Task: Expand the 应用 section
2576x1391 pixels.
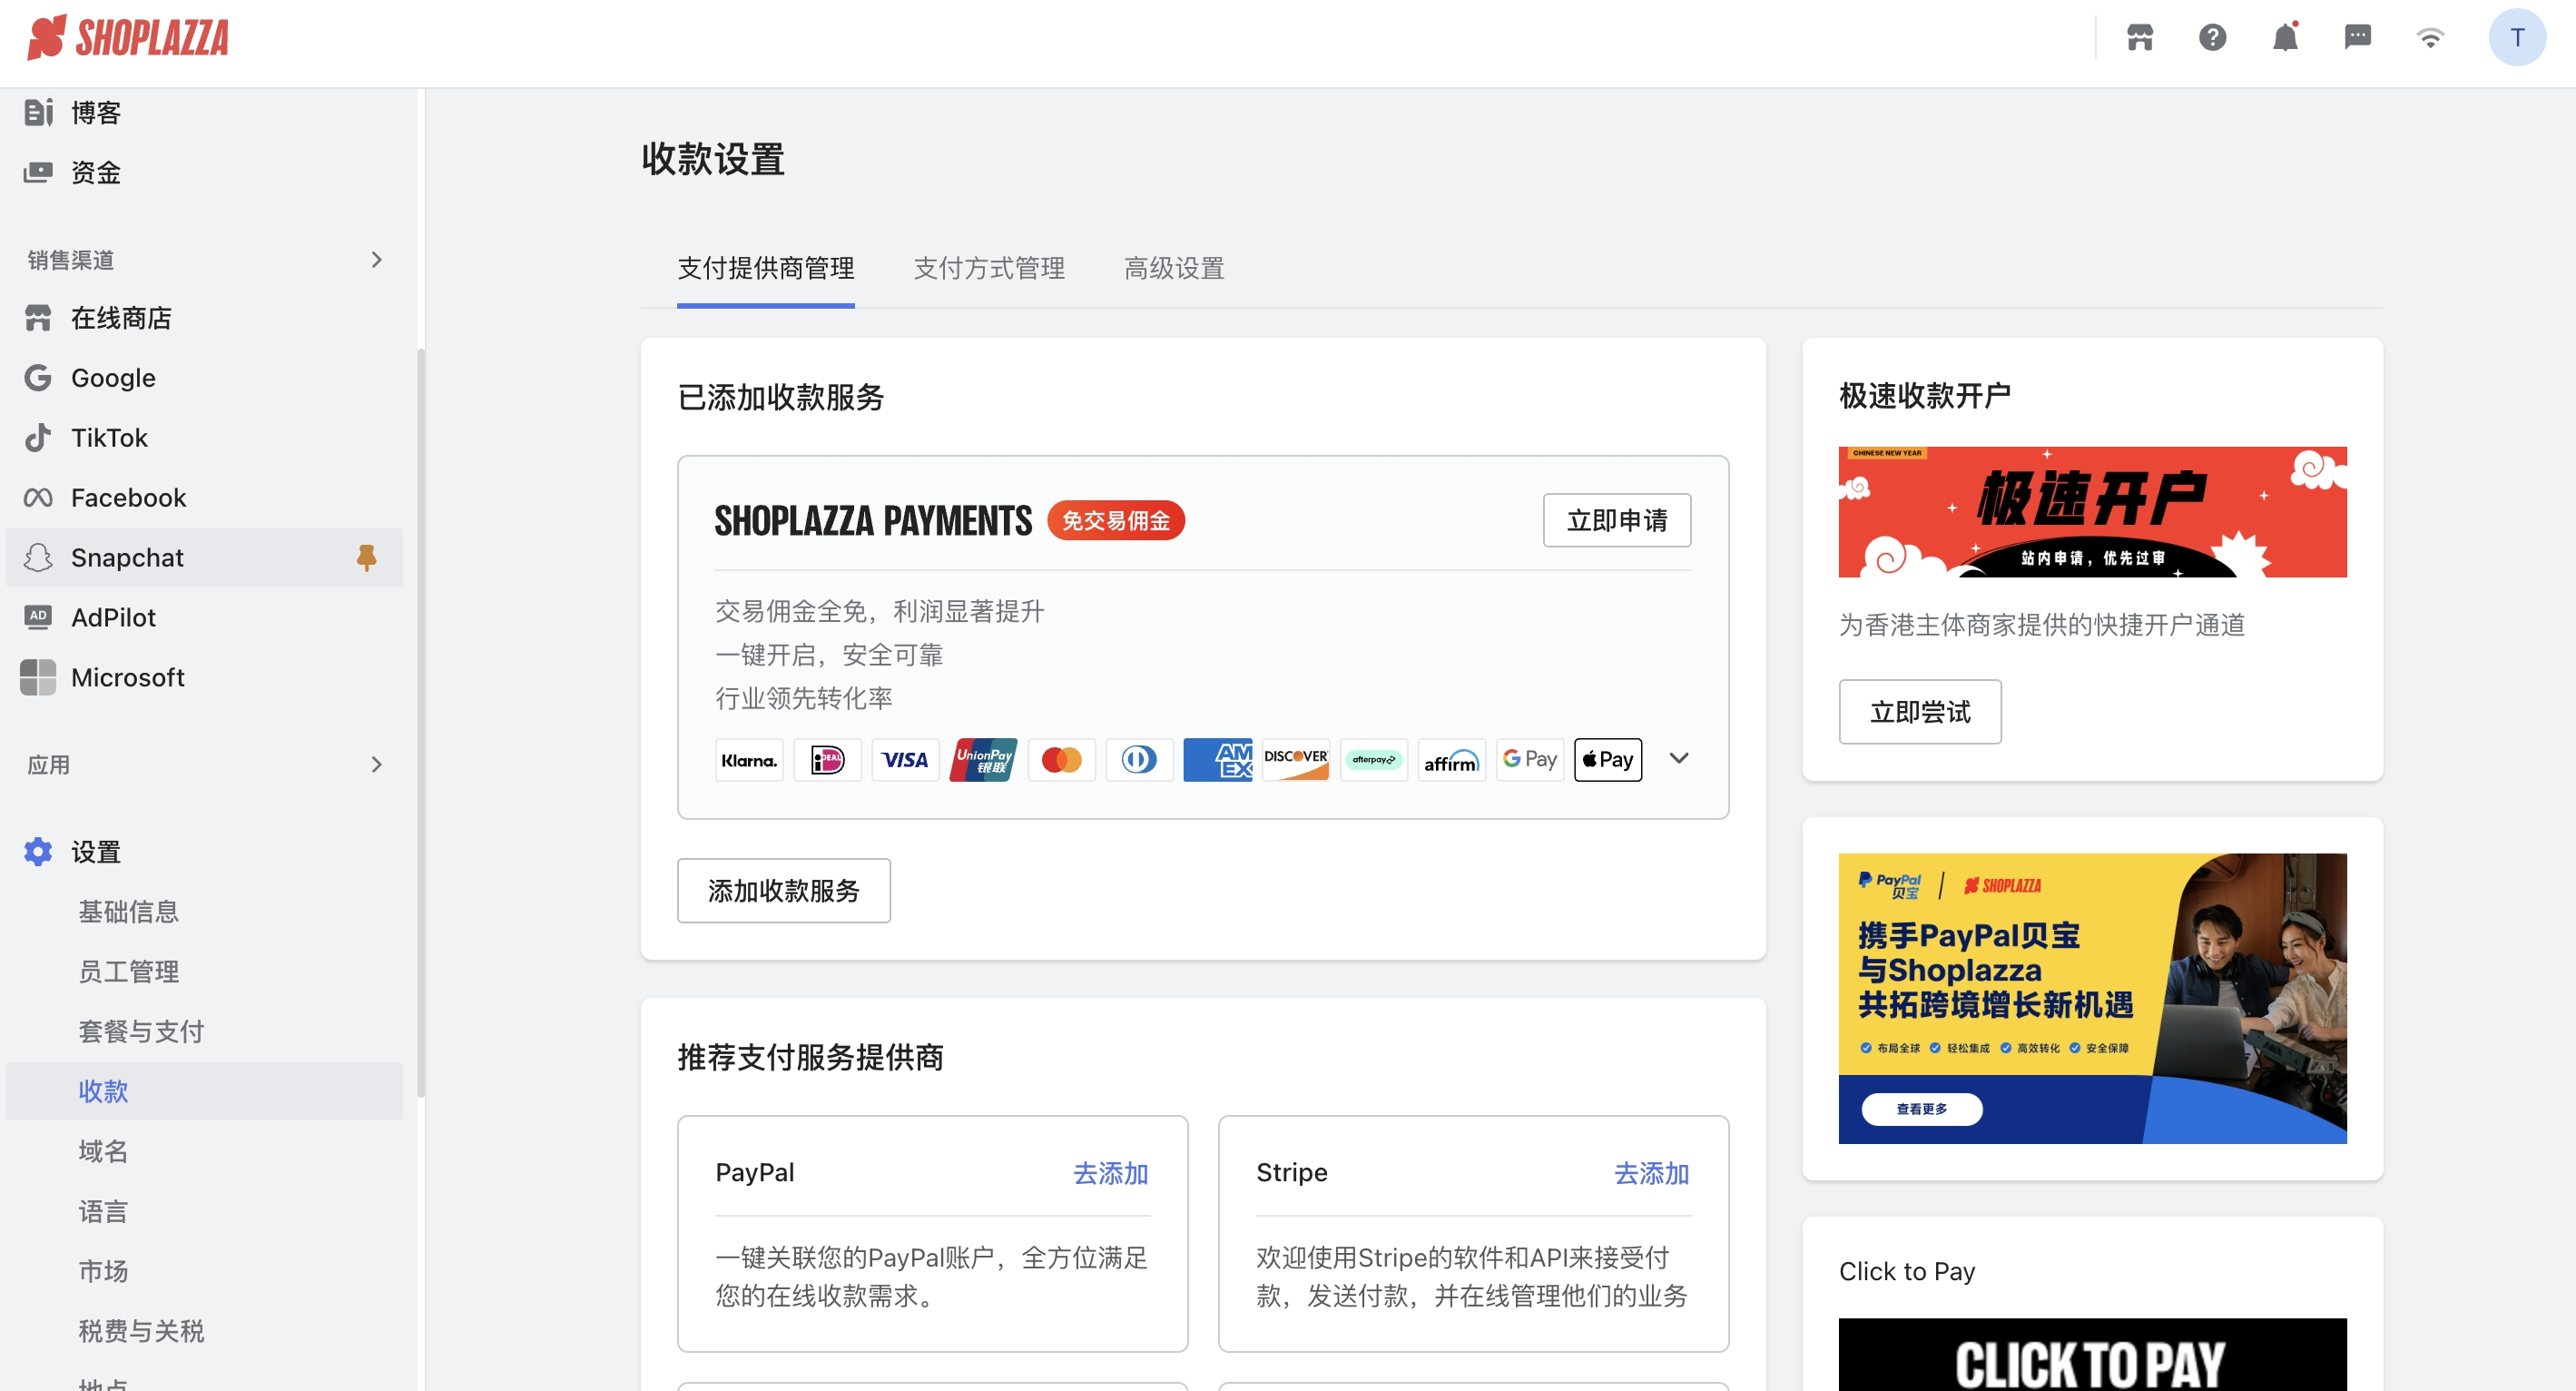Action: [x=375, y=764]
